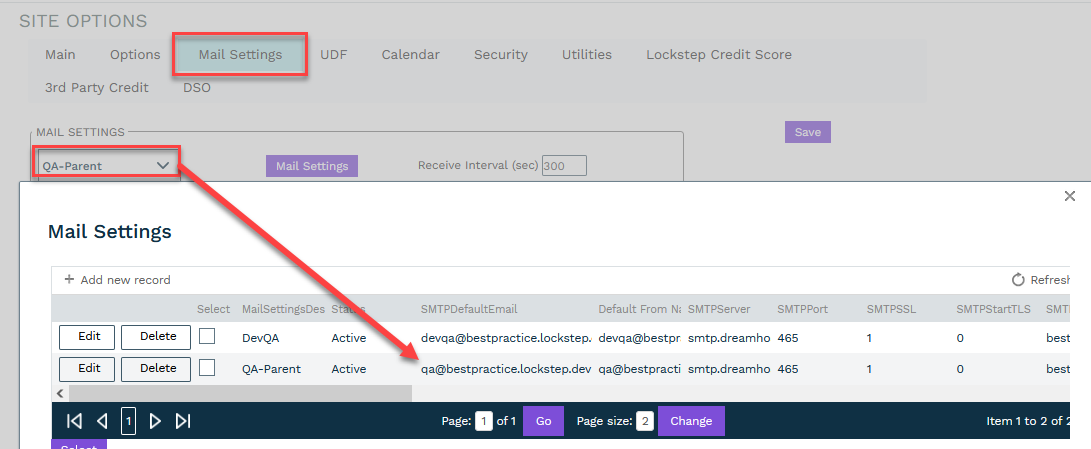The width and height of the screenshot is (1091, 449).
Task: Go to first page in pager
Action: pyautogui.click(x=74, y=421)
